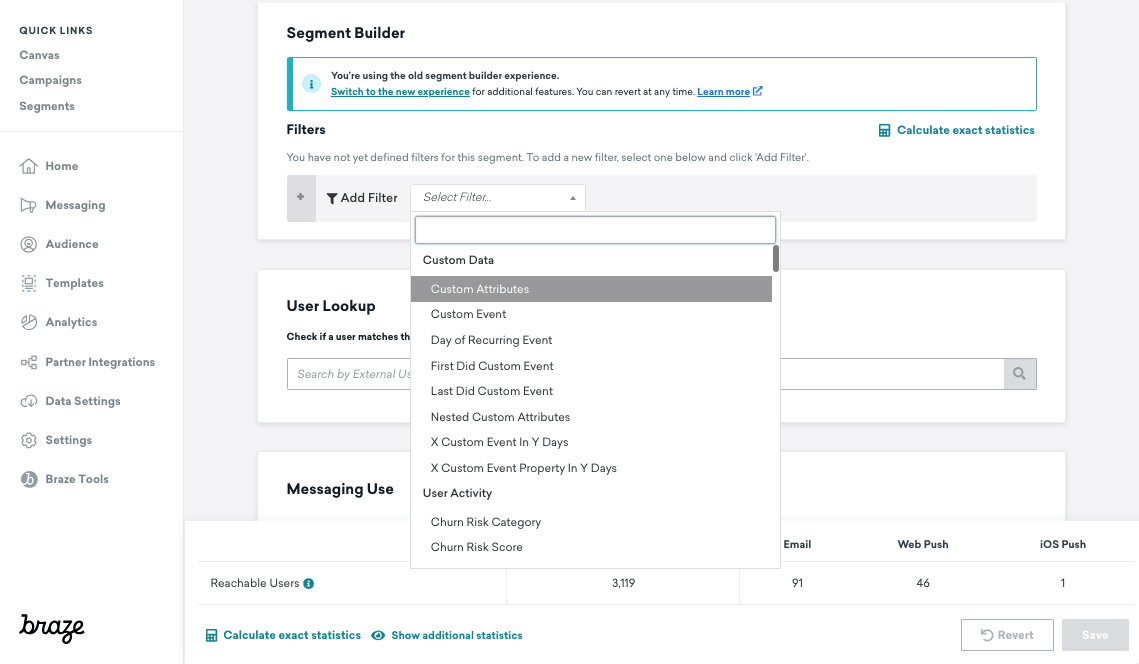Show additional statistics eye toggle
1139x664 pixels.
(379, 635)
